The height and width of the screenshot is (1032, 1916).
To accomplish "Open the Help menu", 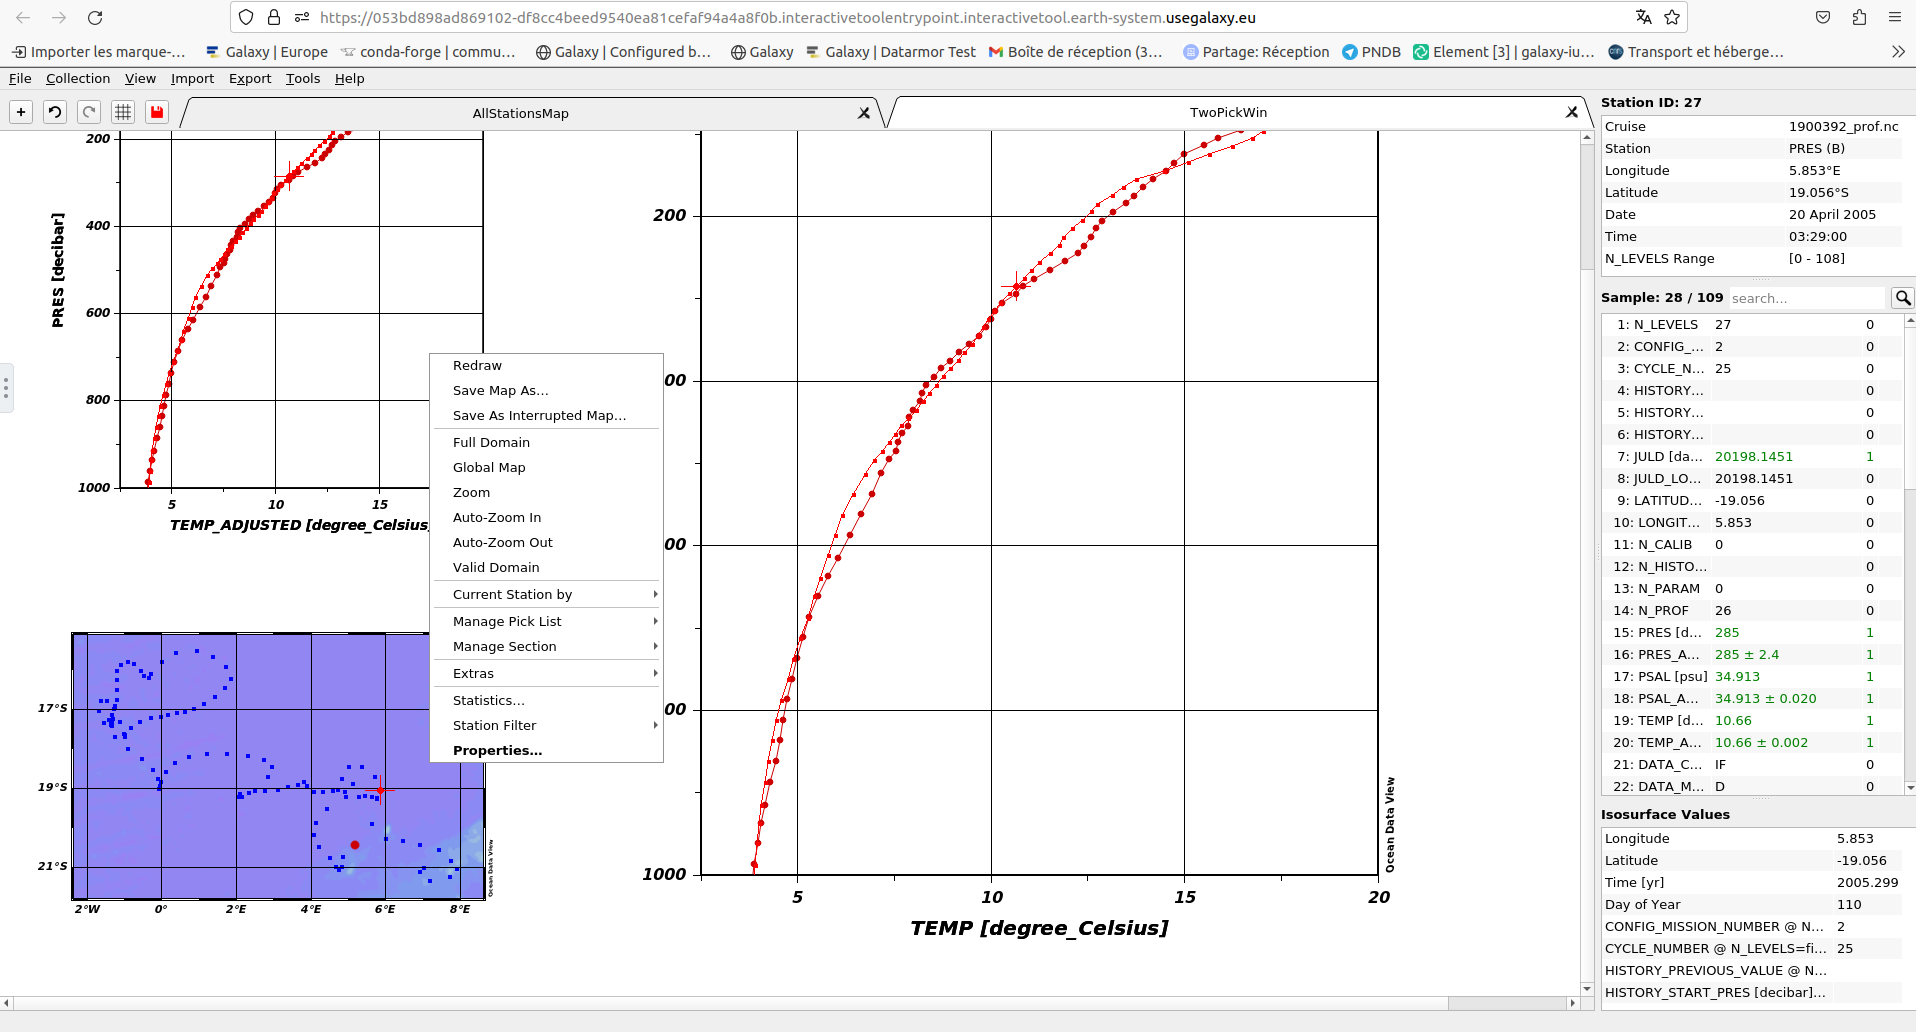I will 349,78.
